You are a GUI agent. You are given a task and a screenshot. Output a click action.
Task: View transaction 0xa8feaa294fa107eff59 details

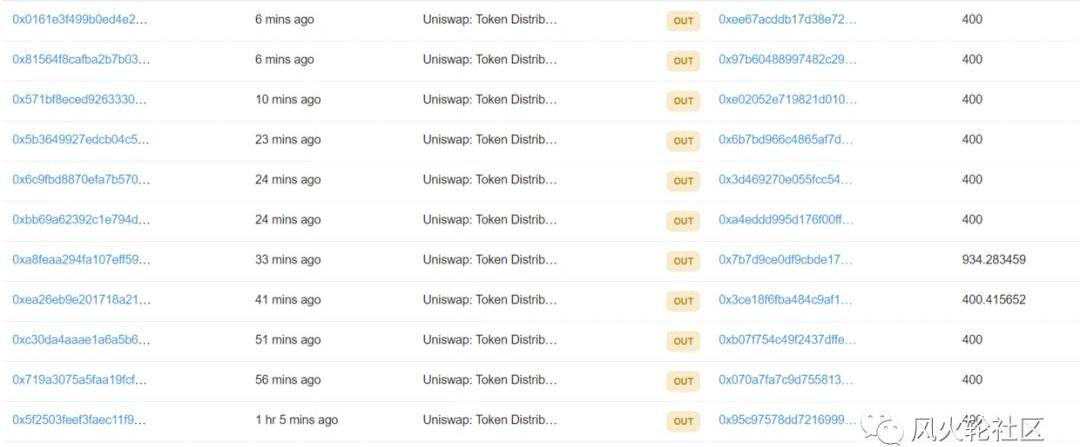point(81,259)
